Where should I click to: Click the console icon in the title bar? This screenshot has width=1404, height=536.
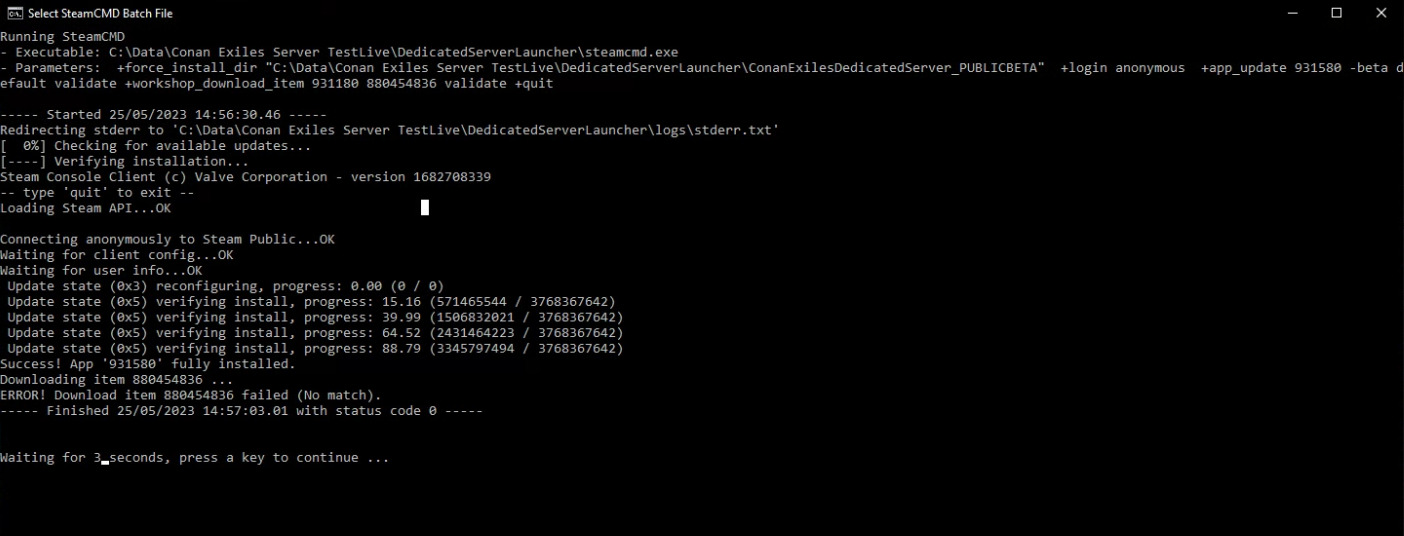[x=15, y=13]
